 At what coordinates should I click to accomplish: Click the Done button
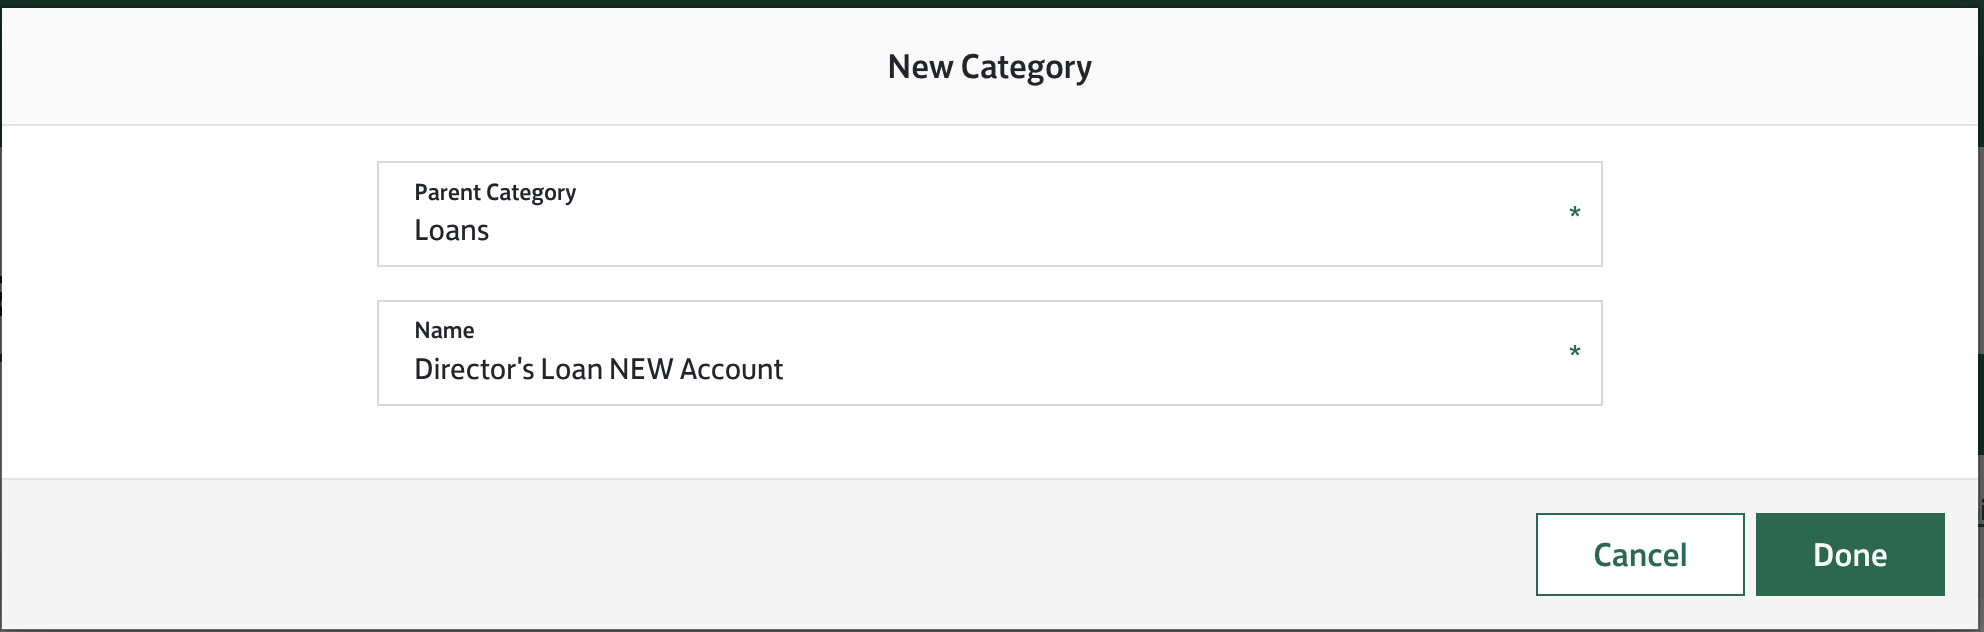click(x=1849, y=555)
